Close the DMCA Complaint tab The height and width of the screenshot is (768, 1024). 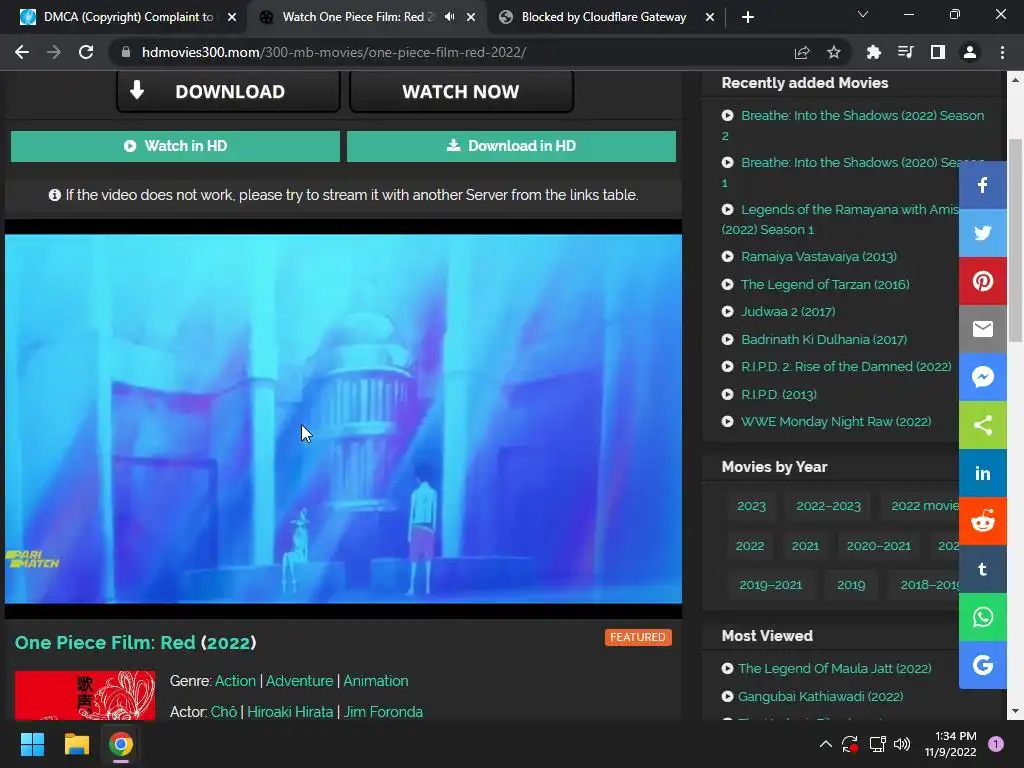[231, 17]
